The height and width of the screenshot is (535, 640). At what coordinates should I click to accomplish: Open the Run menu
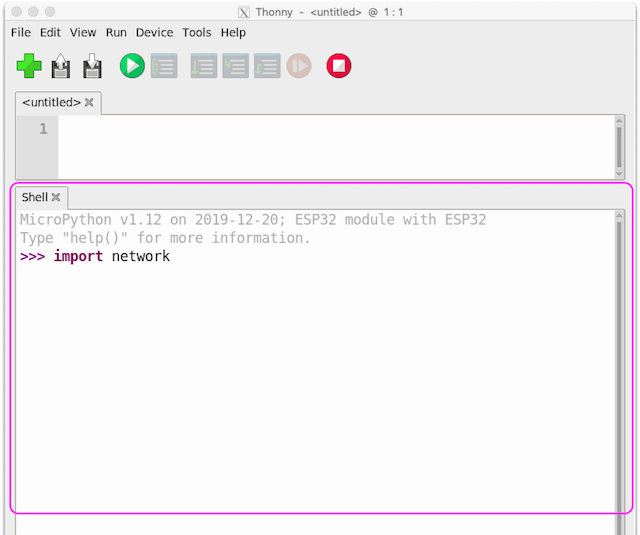tap(116, 33)
